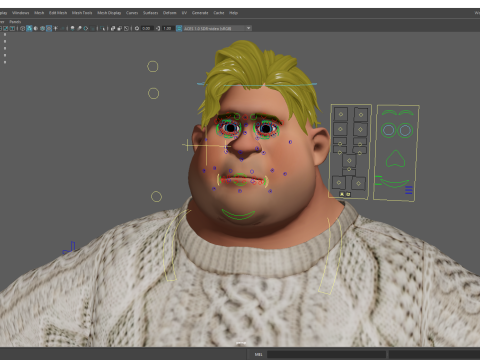Select right eye circle in face GUI panel
This screenshot has height=360, width=480.
coord(406,130)
